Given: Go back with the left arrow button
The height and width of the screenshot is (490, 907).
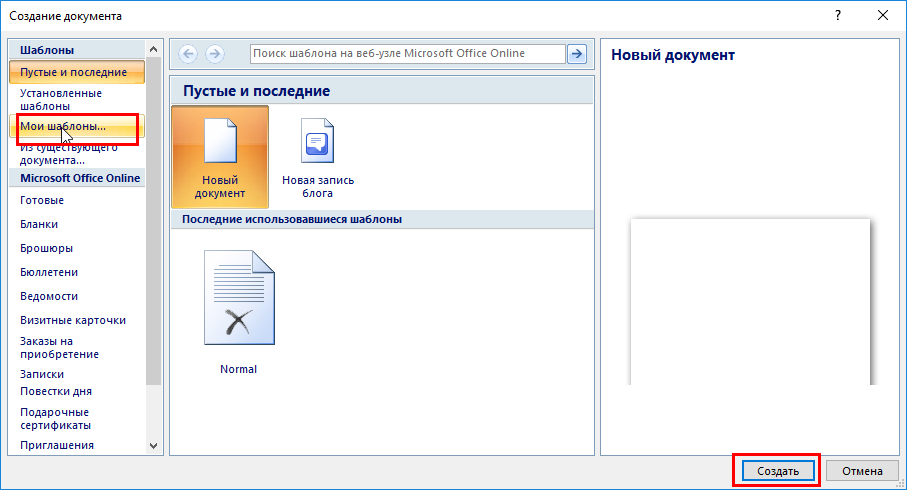Looking at the screenshot, I should pyautogui.click(x=188, y=54).
